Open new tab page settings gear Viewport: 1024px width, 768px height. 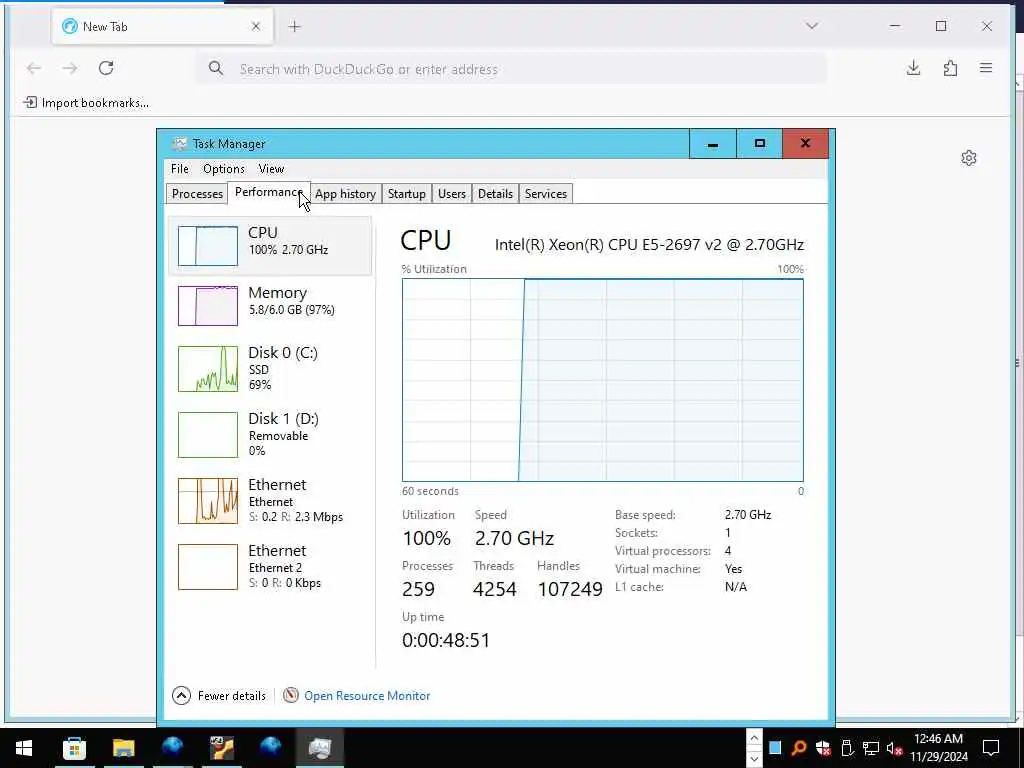point(969,158)
